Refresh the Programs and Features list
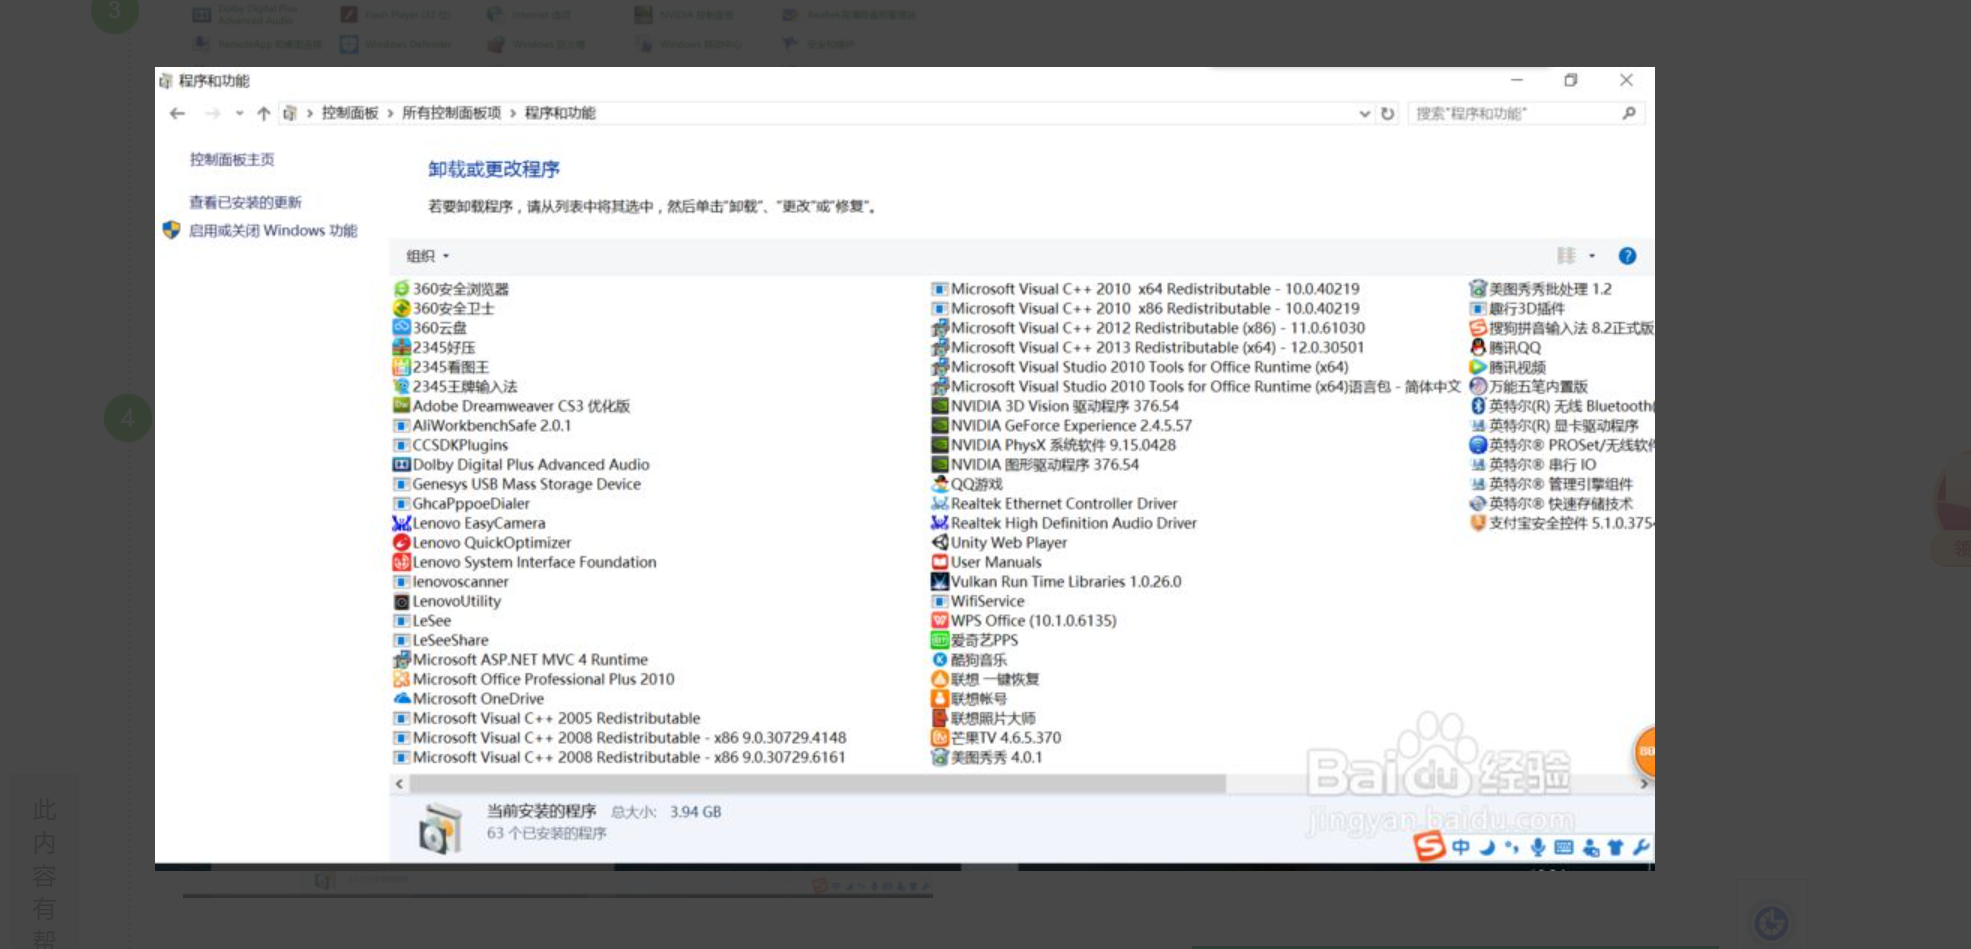1971x949 pixels. pyautogui.click(x=1388, y=113)
